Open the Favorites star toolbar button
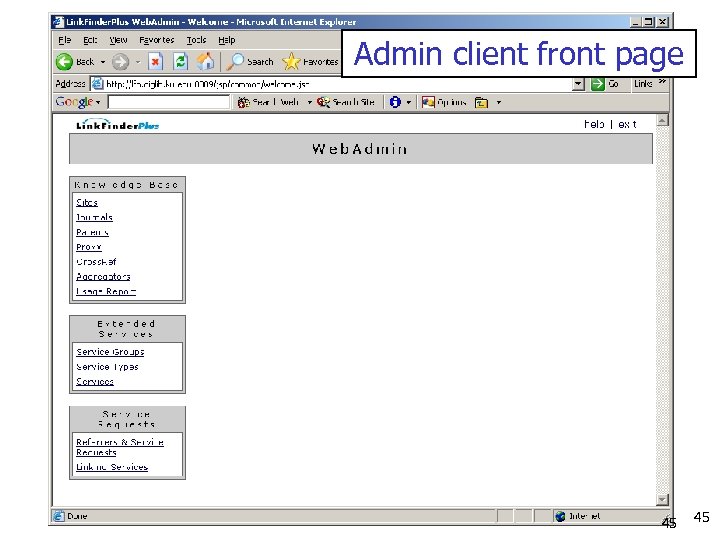 (x=310, y=62)
